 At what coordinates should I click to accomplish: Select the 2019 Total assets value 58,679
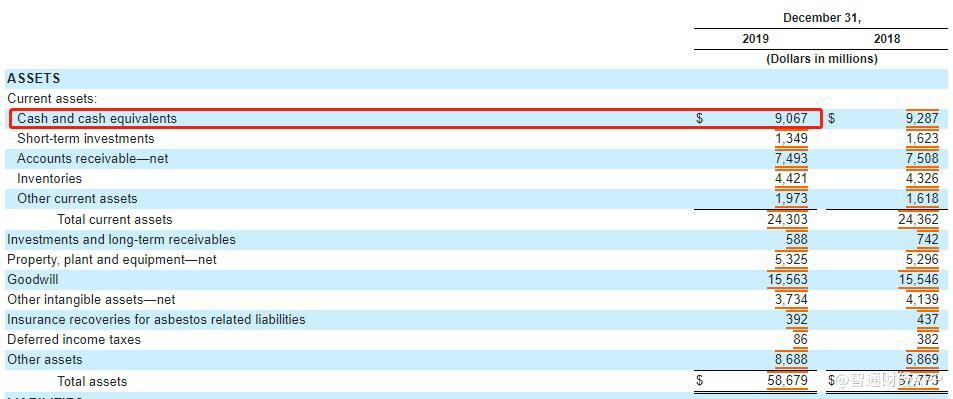point(788,381)
